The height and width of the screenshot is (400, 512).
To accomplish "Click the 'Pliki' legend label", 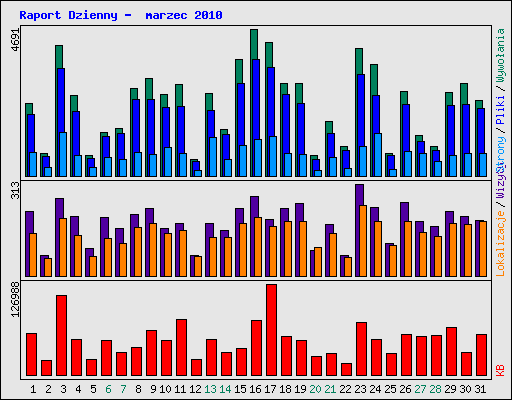I will pyautogui.click(x=501, y=110).
